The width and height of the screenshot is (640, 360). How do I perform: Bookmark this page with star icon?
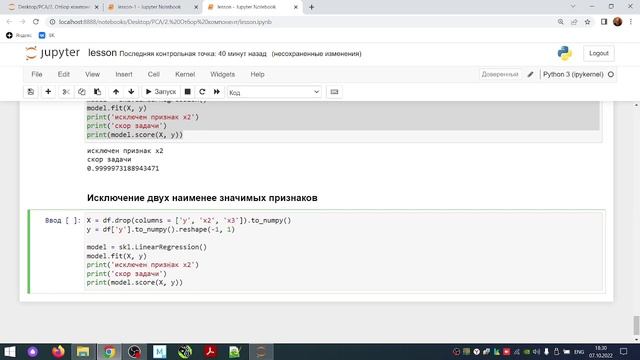point(587,22)
